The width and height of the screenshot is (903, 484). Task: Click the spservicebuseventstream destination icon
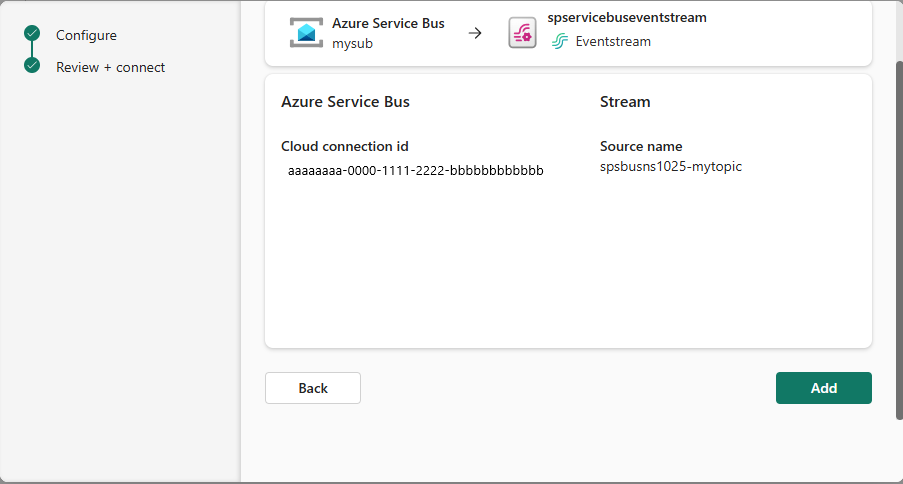(x=522, y=33)
